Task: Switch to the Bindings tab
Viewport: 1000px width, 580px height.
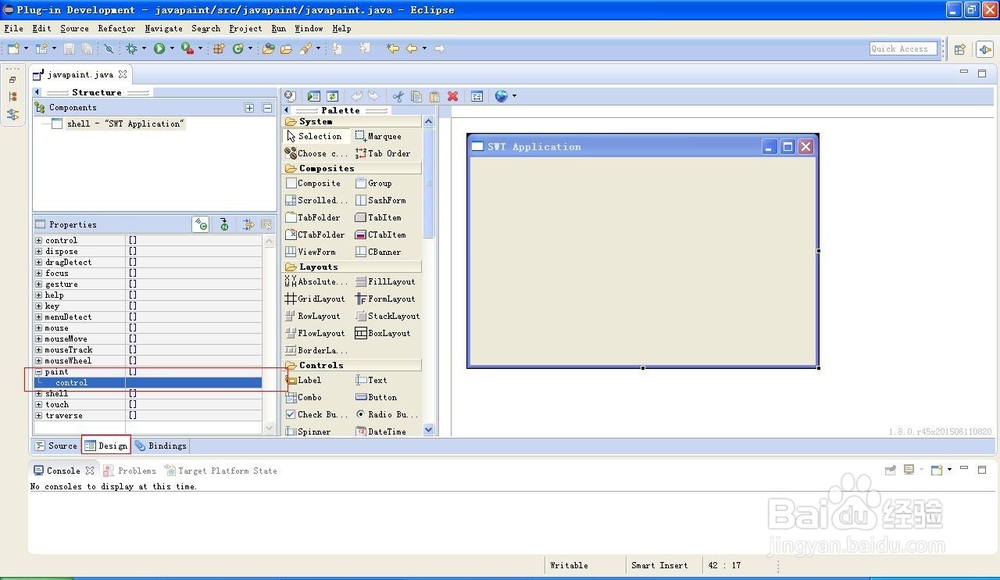Action: coord(161,445)
